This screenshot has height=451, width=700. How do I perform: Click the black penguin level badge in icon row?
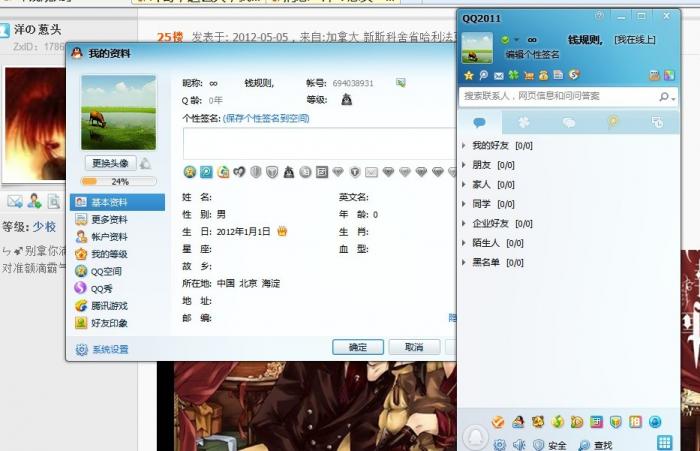pyautogui.click(x=289, y=172)
